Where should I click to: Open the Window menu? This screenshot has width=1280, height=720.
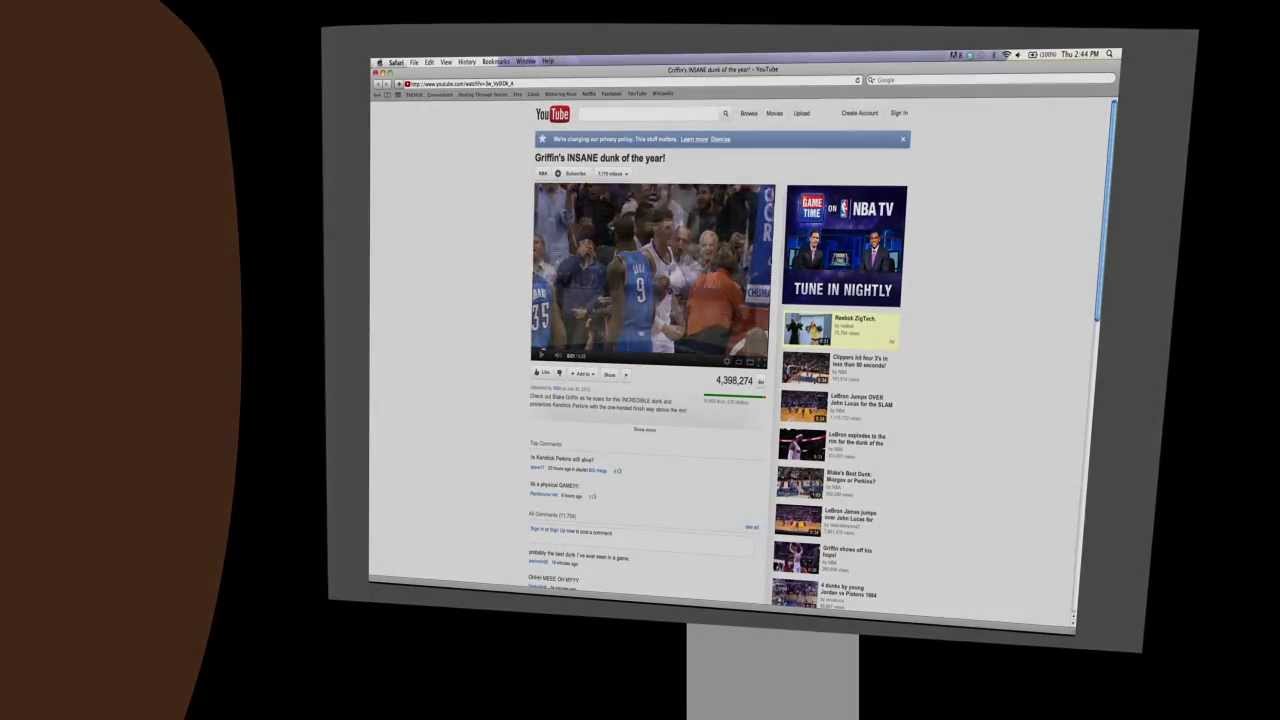tap(525, 61)
